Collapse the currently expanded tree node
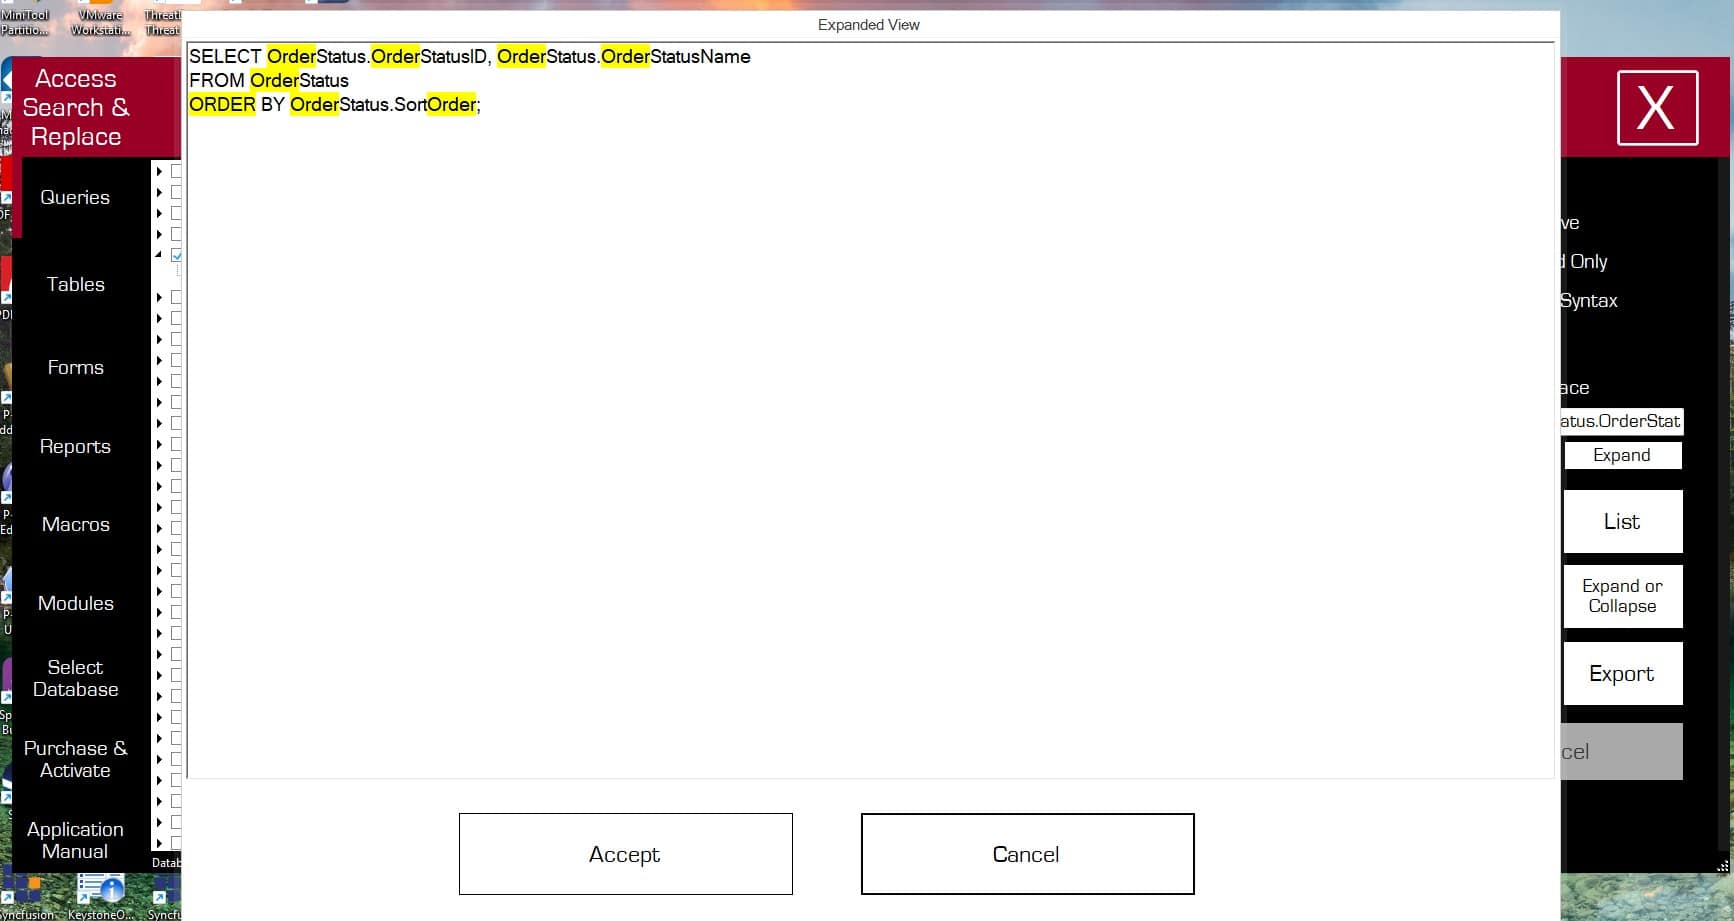The height and width of the screenshot is (921, 1734). 159,255
